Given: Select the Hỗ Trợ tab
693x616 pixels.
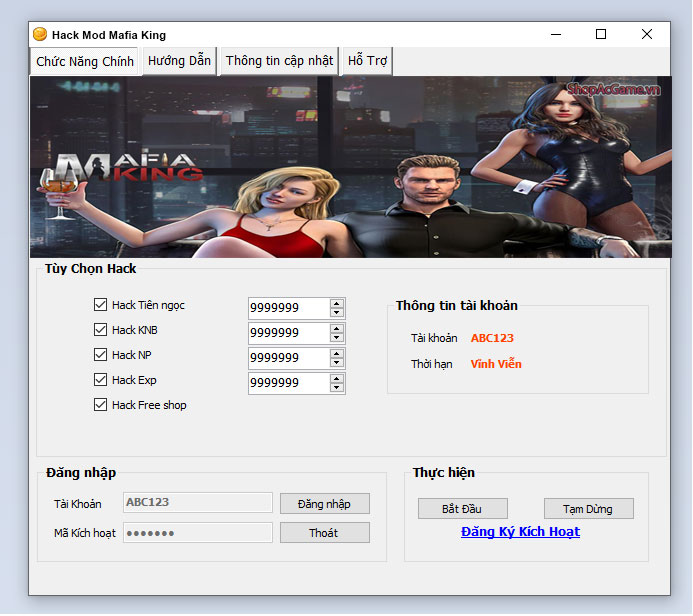Looking at the screenshot, I should click(367, 61).
